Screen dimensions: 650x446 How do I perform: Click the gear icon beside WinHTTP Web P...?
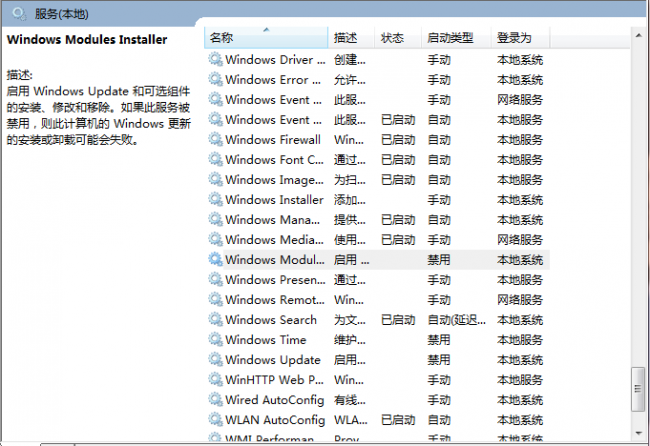click(215, 379)
